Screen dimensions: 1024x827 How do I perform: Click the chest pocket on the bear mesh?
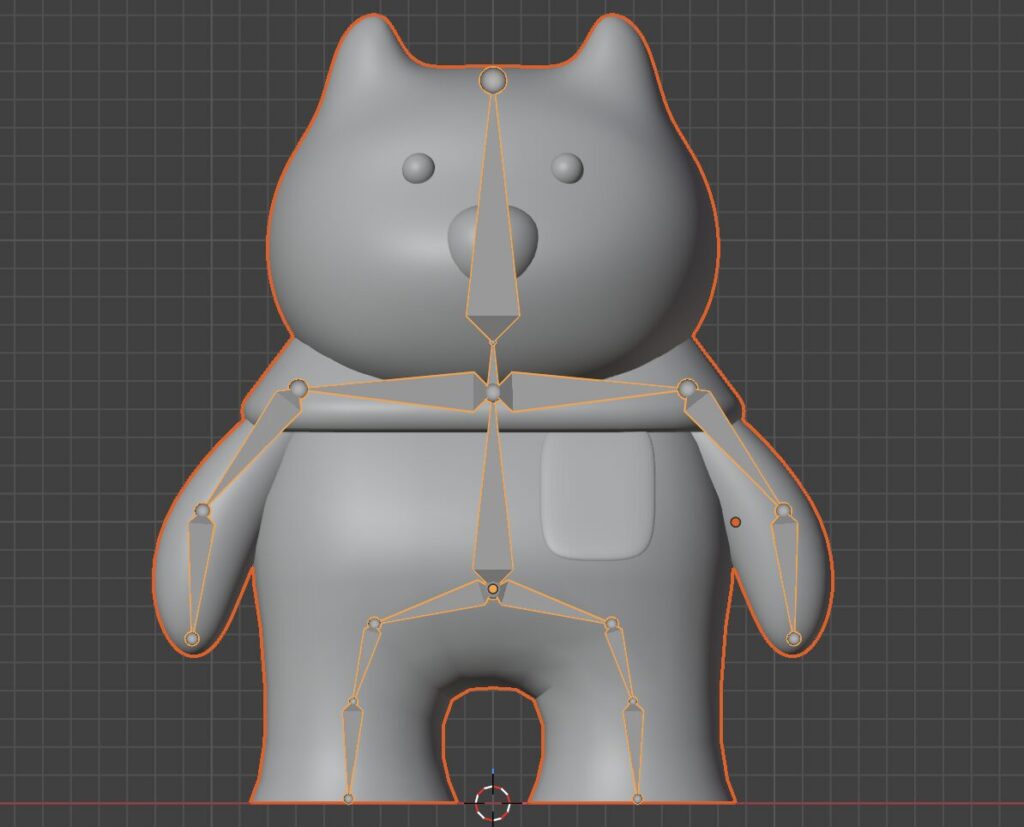(x=597, y=495)
